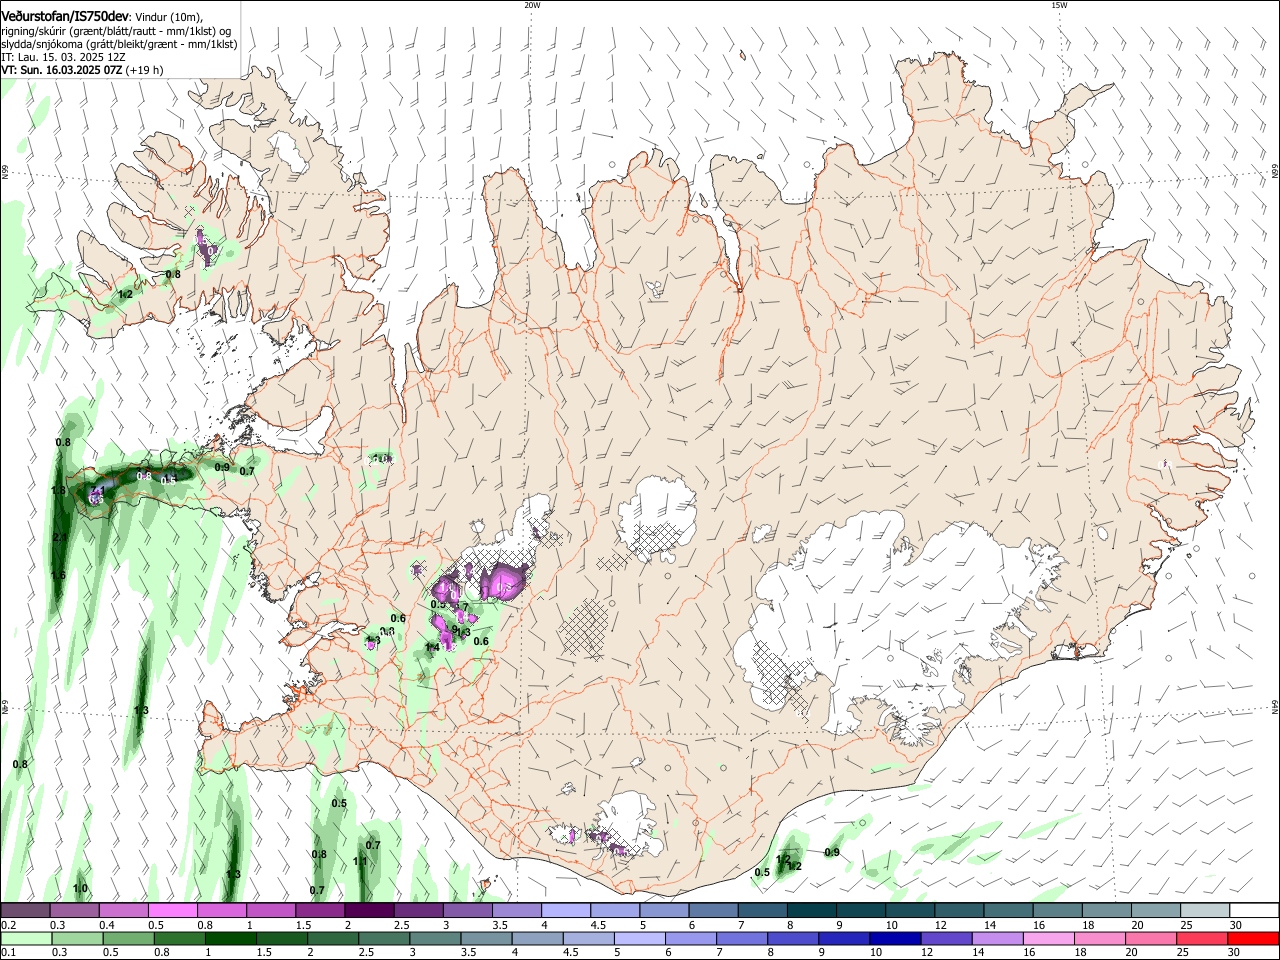Click the rigning/skúrir legend description line
Screen dimensions: 1280x960
(116, 30)
